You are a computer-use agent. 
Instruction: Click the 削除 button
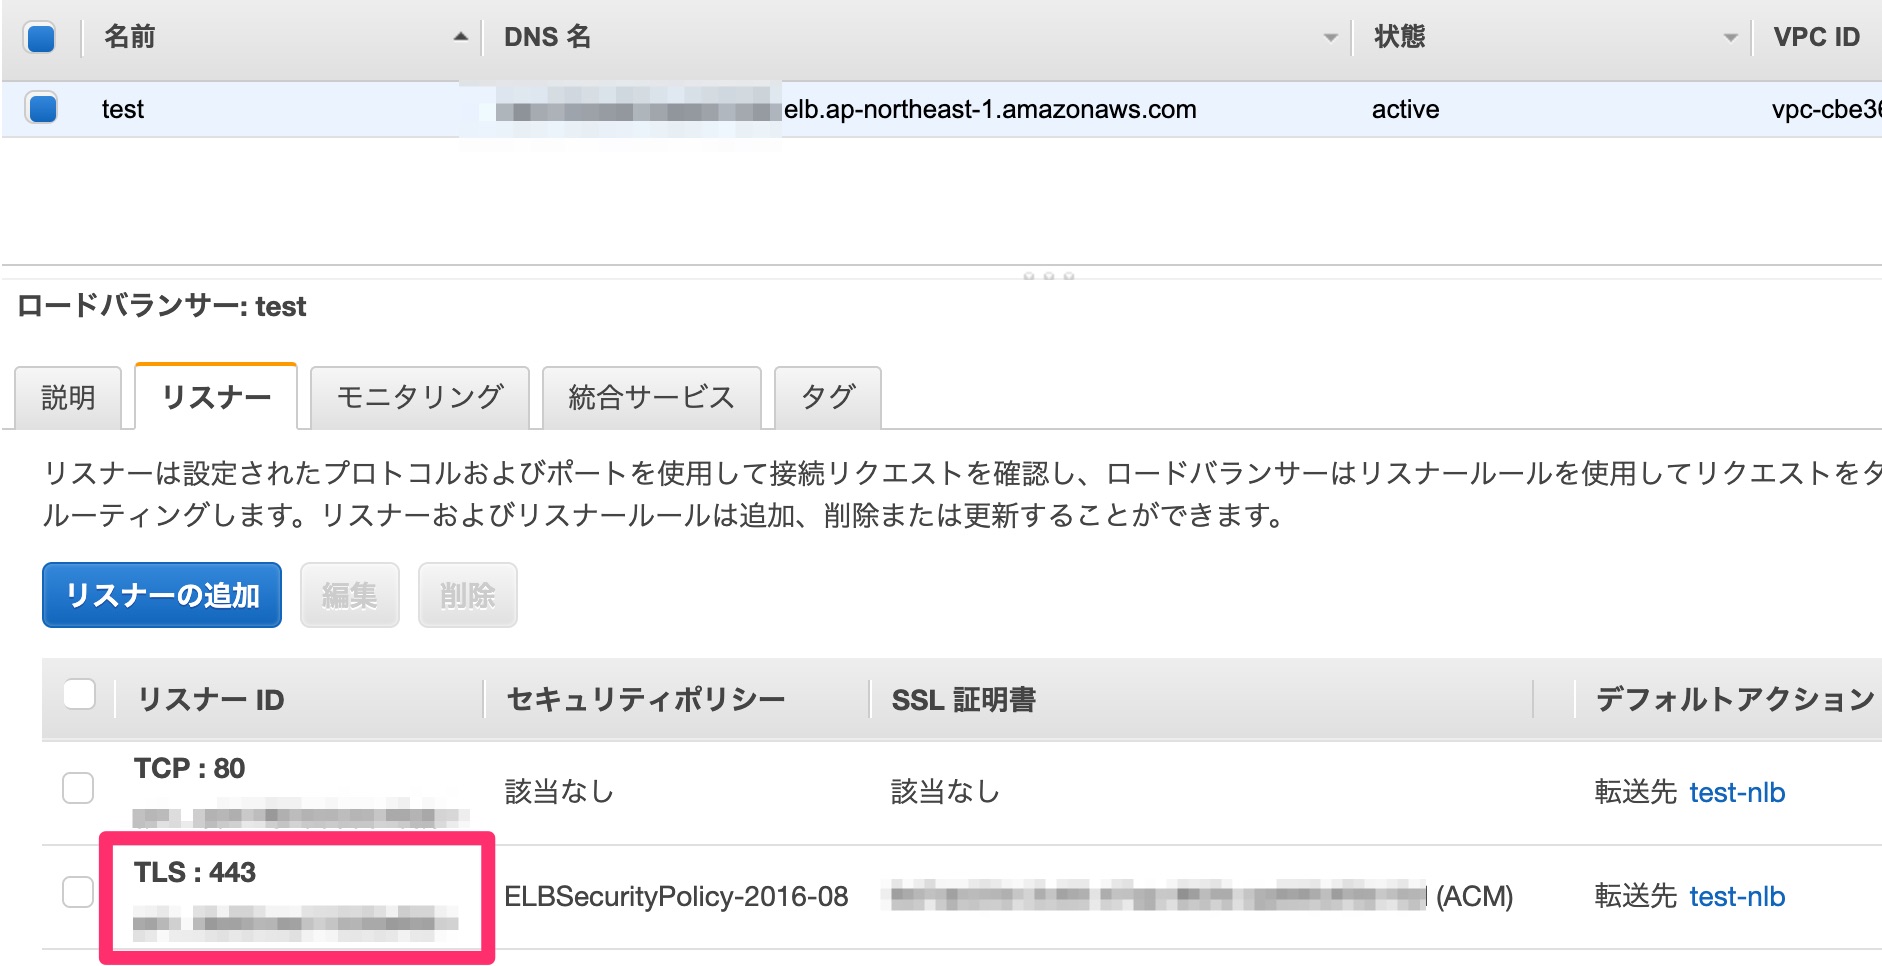pyautogui.click(x=466, y=595)
